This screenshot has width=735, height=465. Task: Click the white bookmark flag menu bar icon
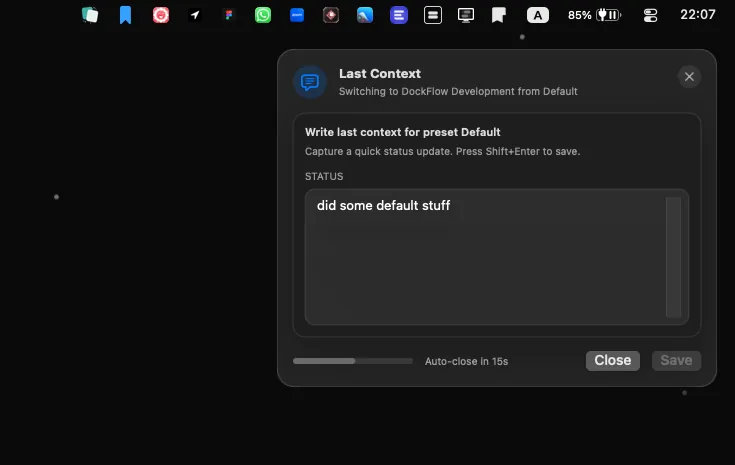[x=499, y=15]
